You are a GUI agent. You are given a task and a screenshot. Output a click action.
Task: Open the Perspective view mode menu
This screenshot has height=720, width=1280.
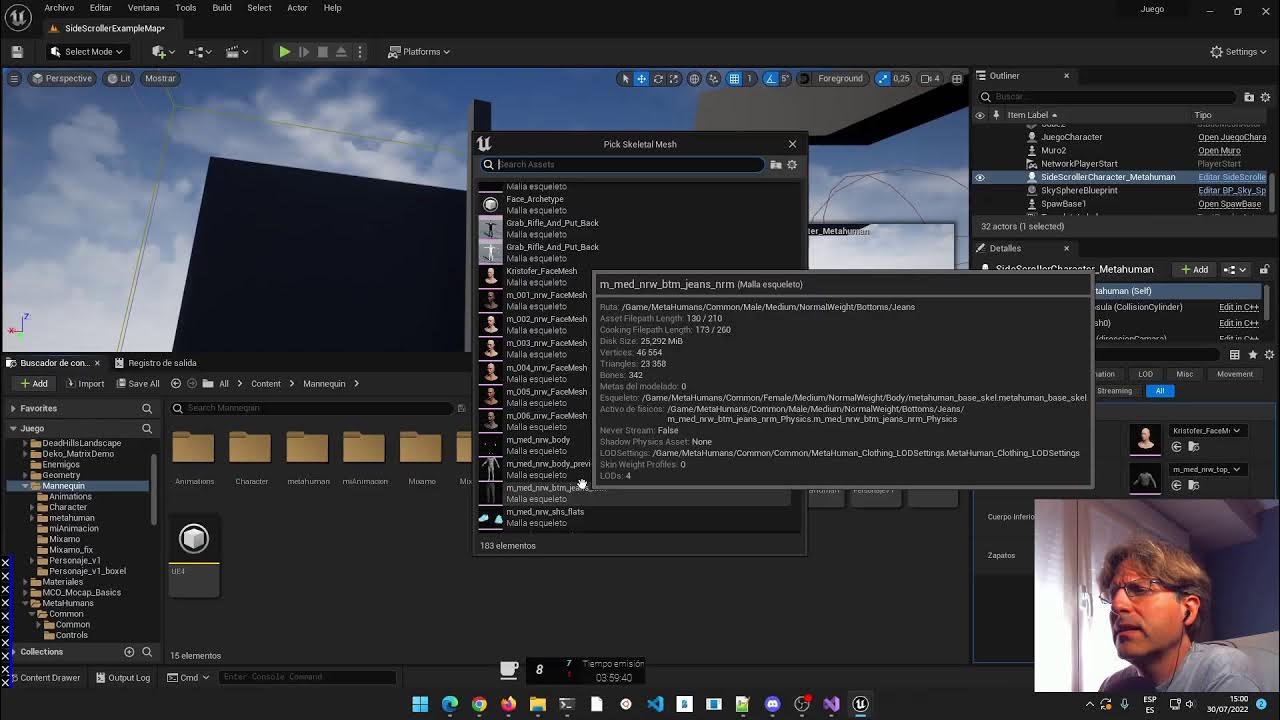[x=61, y=78]
